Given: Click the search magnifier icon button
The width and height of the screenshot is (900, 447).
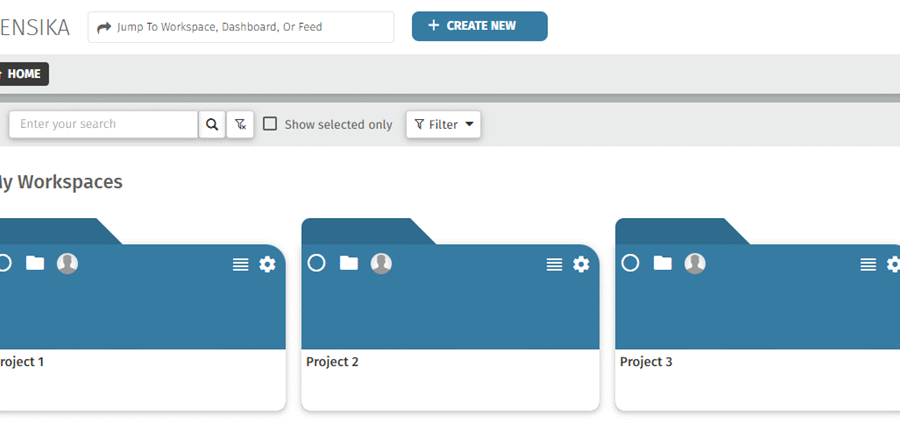Looking at the screenshot, I should click(212, 125).
